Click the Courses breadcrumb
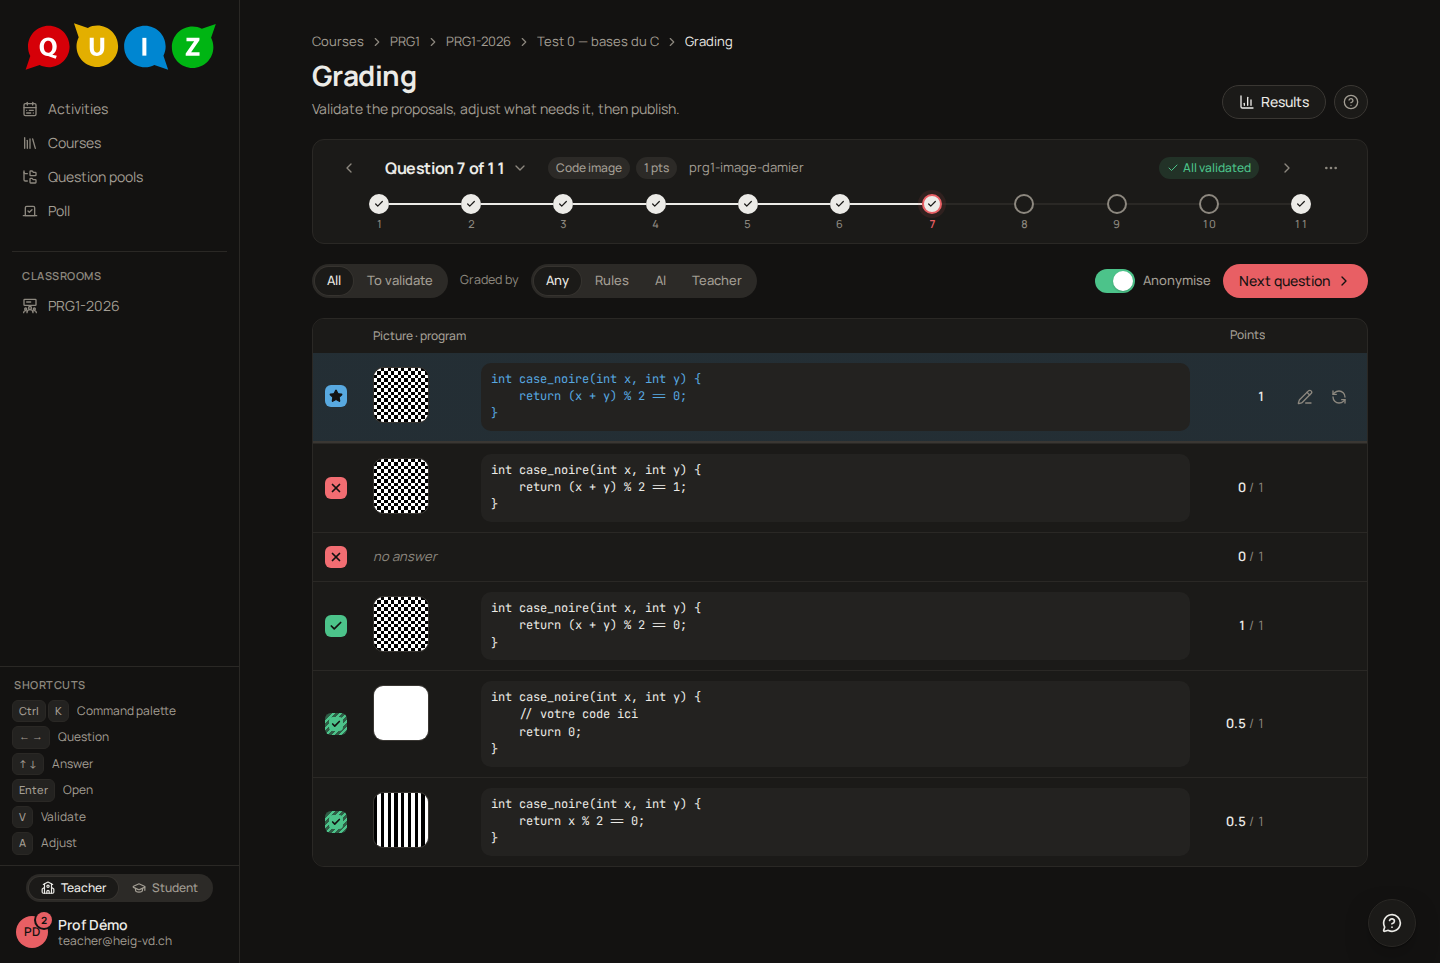The image size is (1440, 963). [337, 42]
